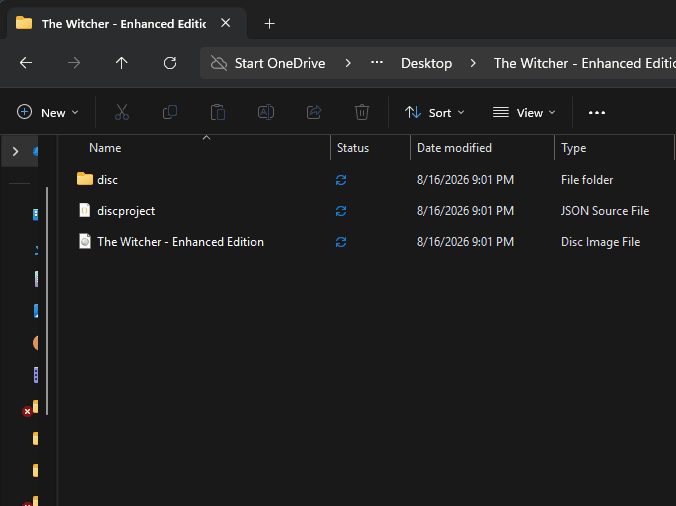Image resolution: width=676 pixels, height=506 pixels.
Task: Show hidden breadcrumb path ellipsis
Action: pyautogui.click(x=377, y=63)
